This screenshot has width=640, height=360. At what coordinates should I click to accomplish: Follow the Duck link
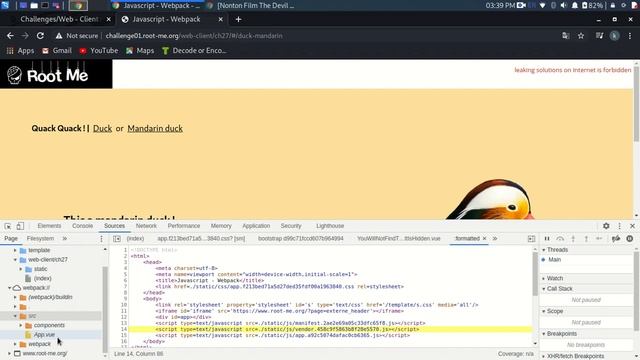[102, 129]
